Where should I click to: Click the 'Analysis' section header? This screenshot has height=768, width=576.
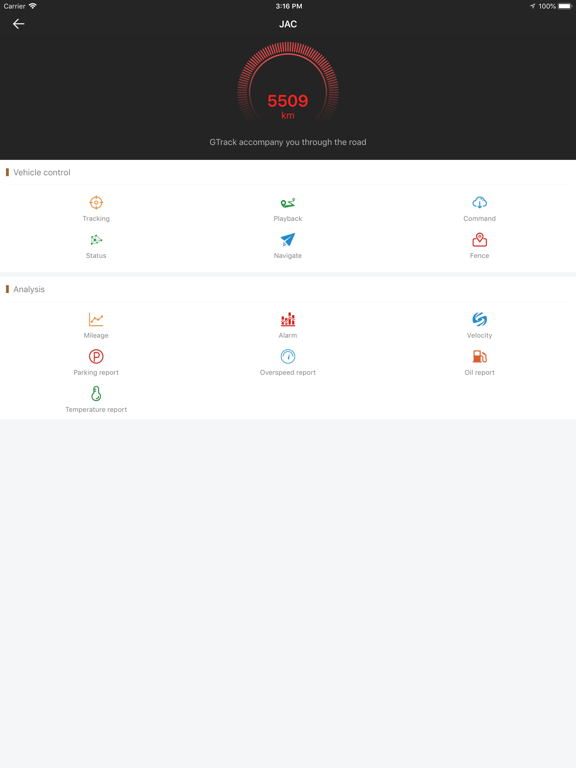29,289
